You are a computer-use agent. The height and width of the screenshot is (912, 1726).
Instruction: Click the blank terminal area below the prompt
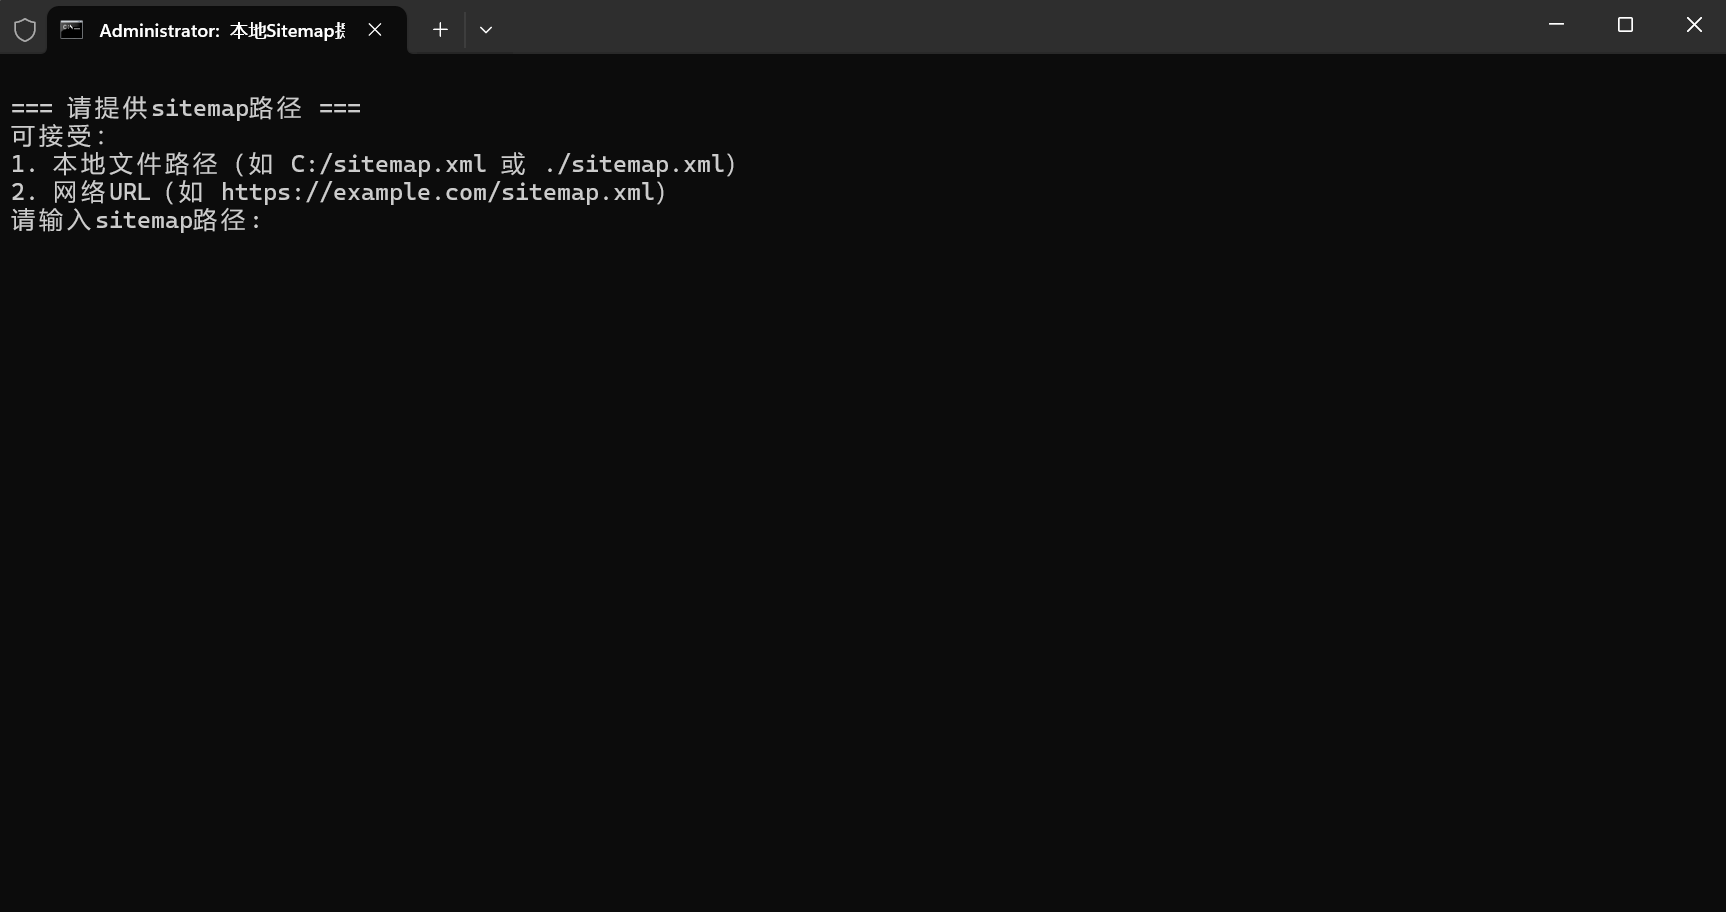863,570
